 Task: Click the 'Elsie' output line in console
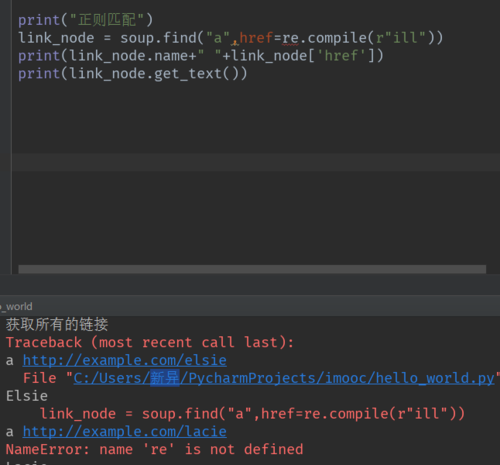pos(27,396)
